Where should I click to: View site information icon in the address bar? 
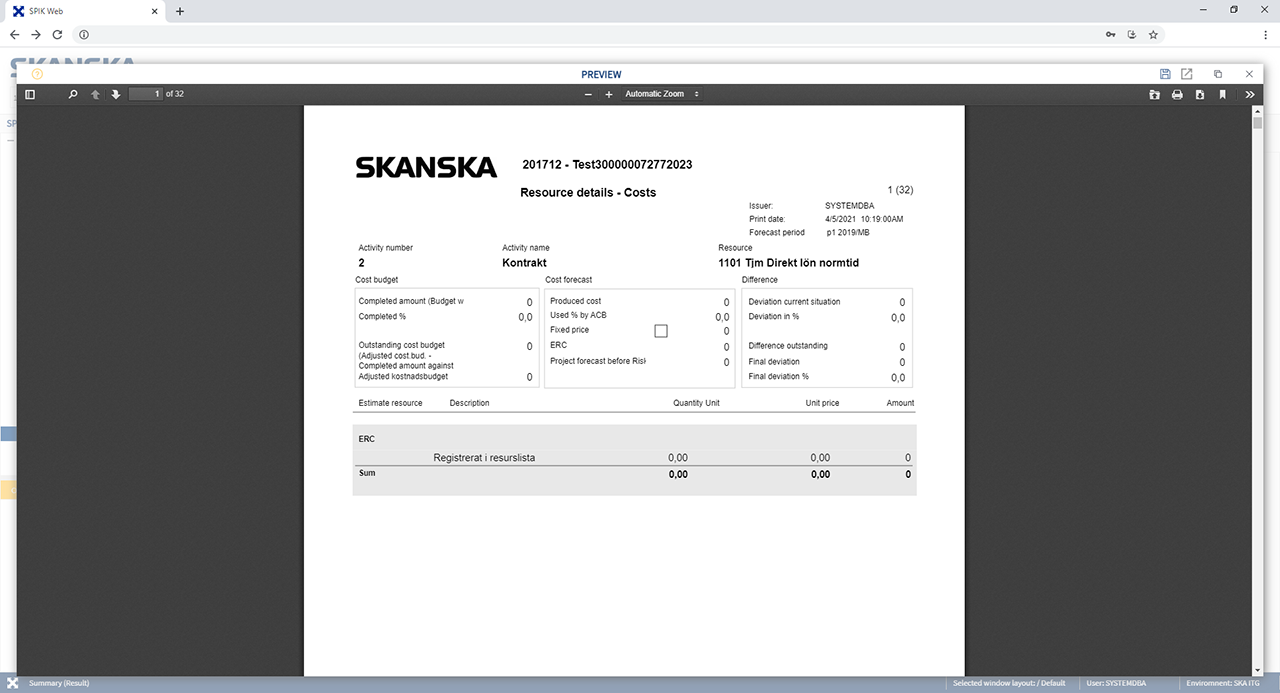point(84,34)
